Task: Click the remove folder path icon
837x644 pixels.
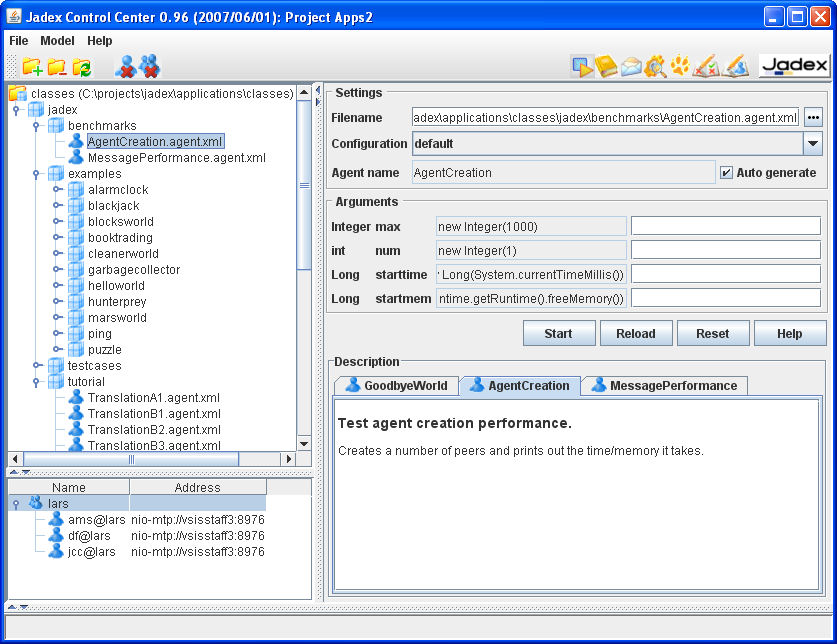Action: tap(57, 67)
